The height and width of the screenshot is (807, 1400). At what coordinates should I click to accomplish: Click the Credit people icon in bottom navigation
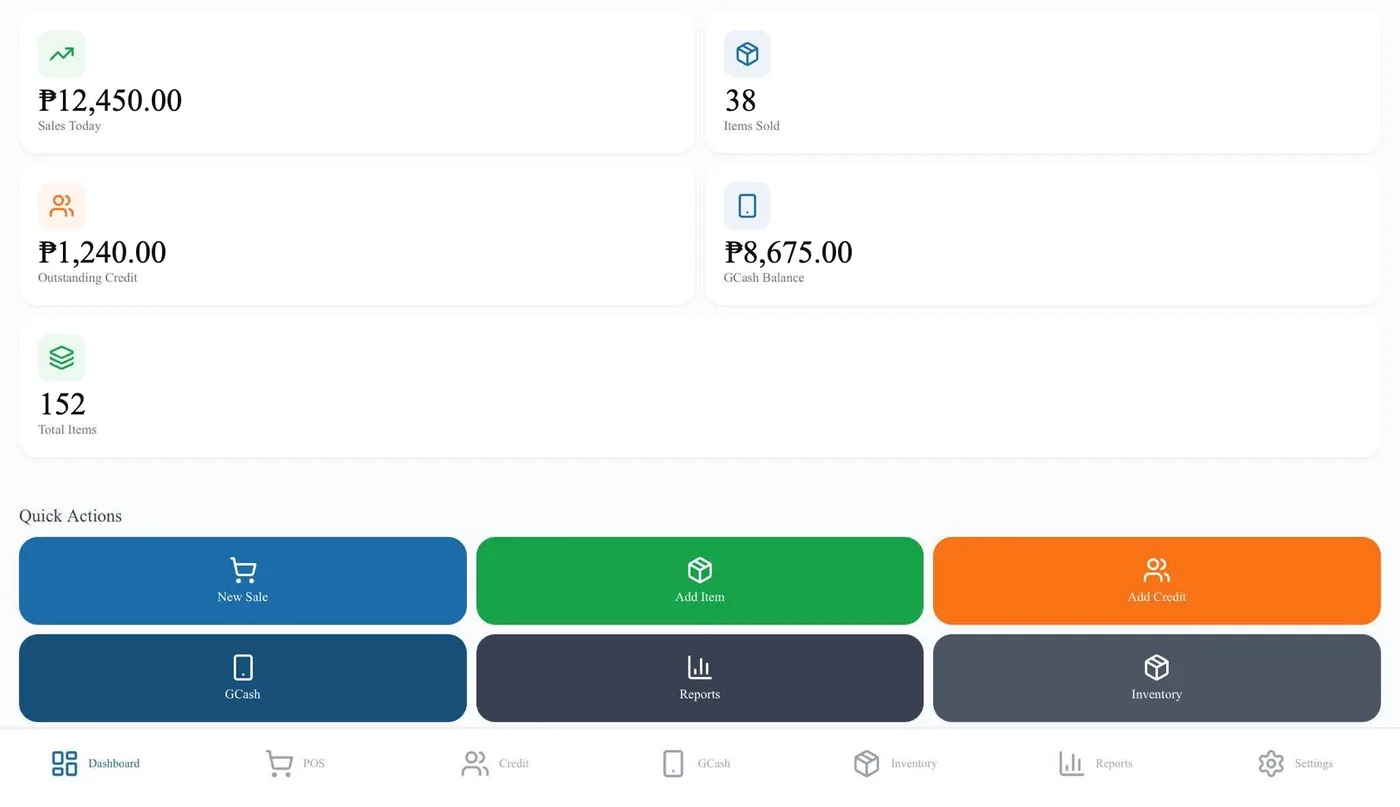[x=475, y=764]
